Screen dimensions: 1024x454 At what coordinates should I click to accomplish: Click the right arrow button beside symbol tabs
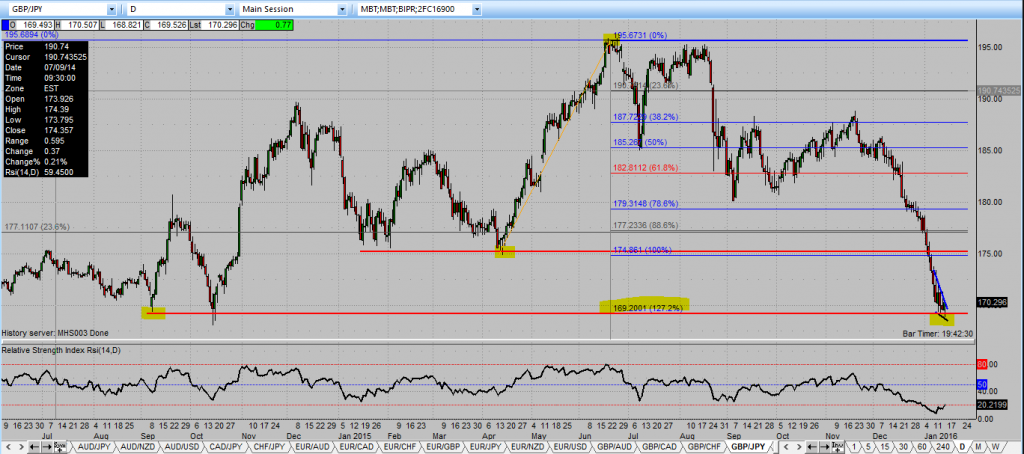pos(47,447)
